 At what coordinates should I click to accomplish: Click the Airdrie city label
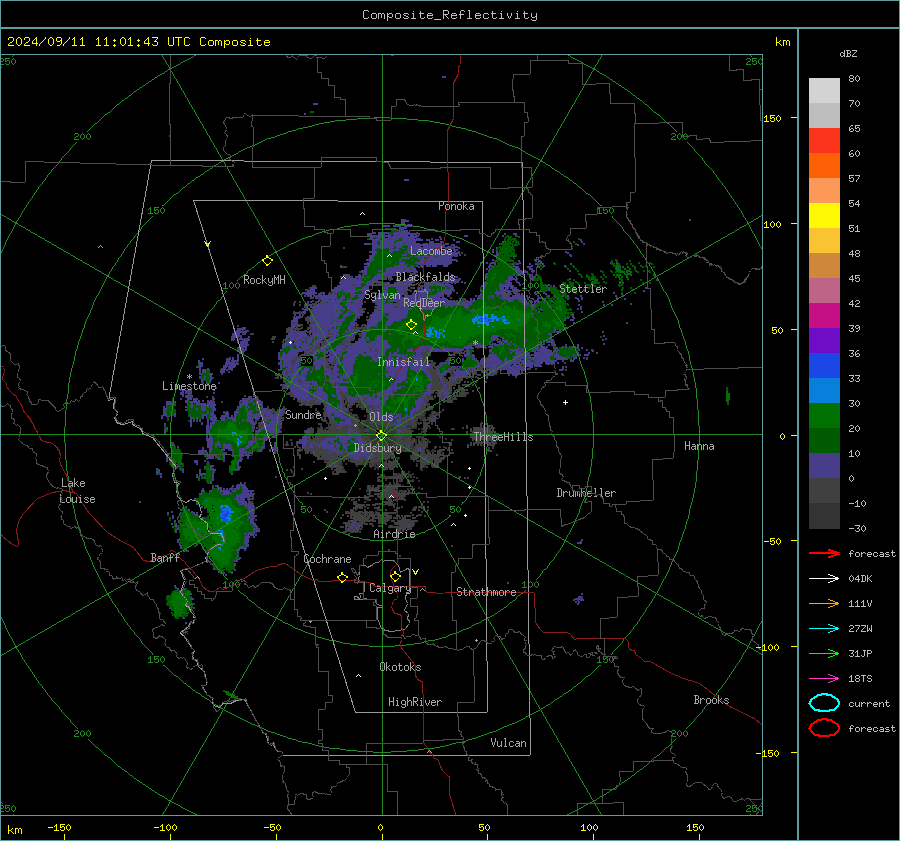click(394, 534)
